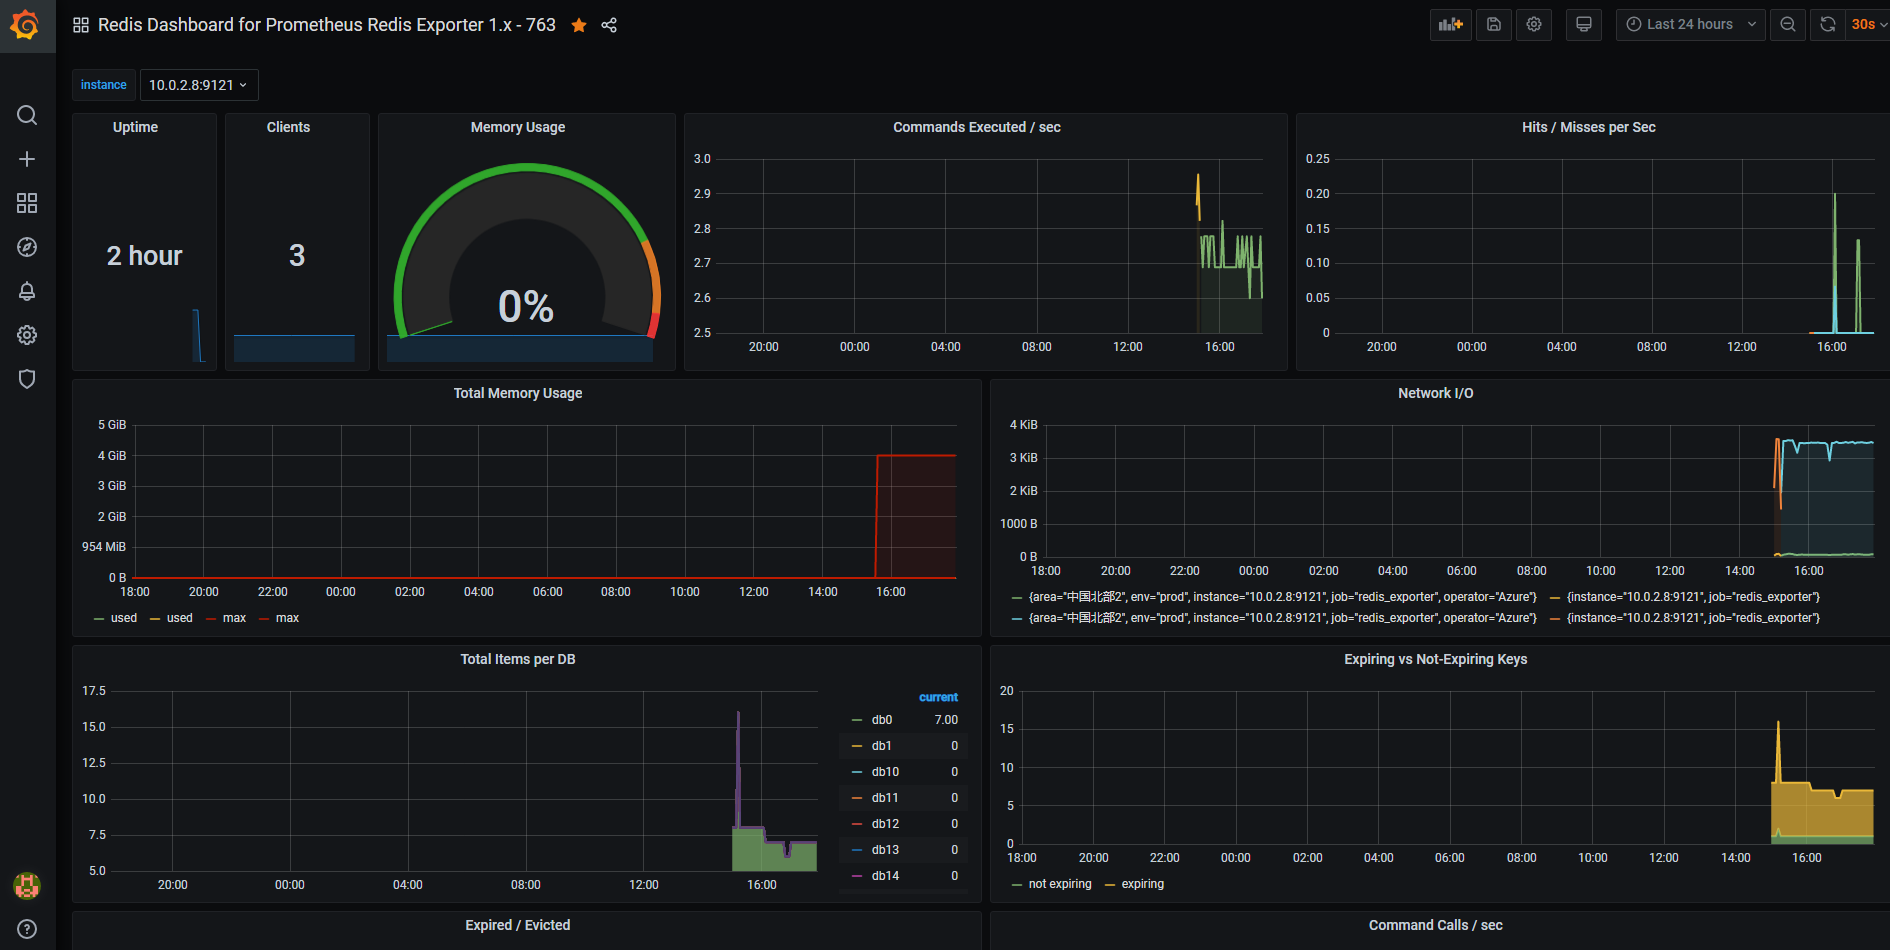1890x950 pixels.
Task: Click the db0 legend color swatch
Action: (x=857, y=720)
